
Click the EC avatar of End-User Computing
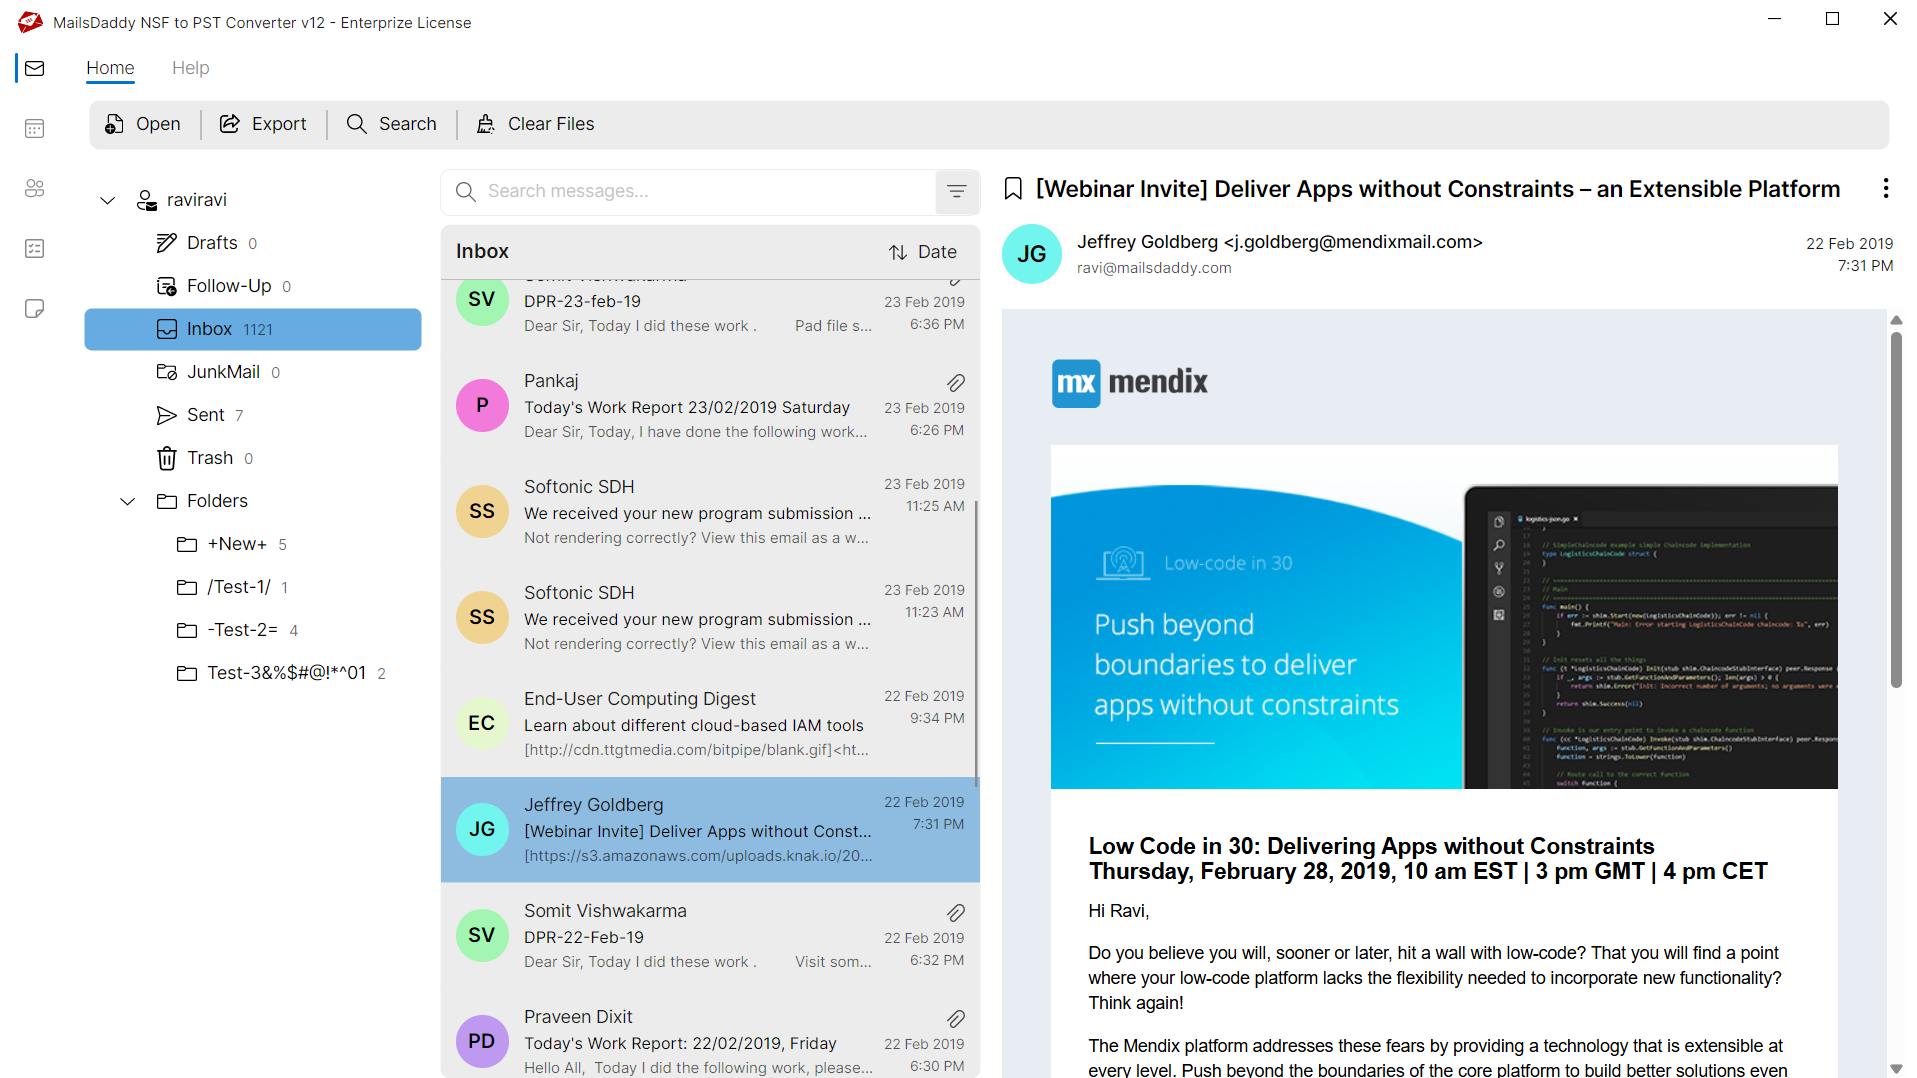pos(482,723)
